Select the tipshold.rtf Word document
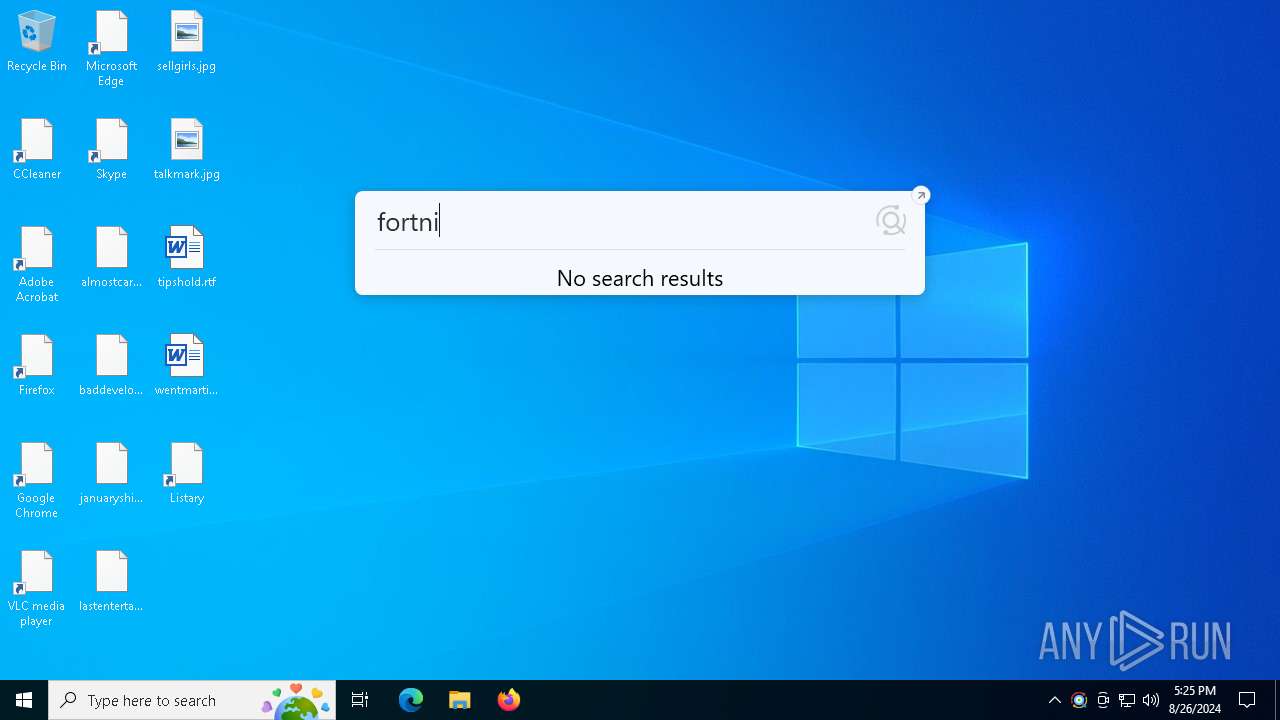This screenshot has height=720, width=1280. [187, 258]
